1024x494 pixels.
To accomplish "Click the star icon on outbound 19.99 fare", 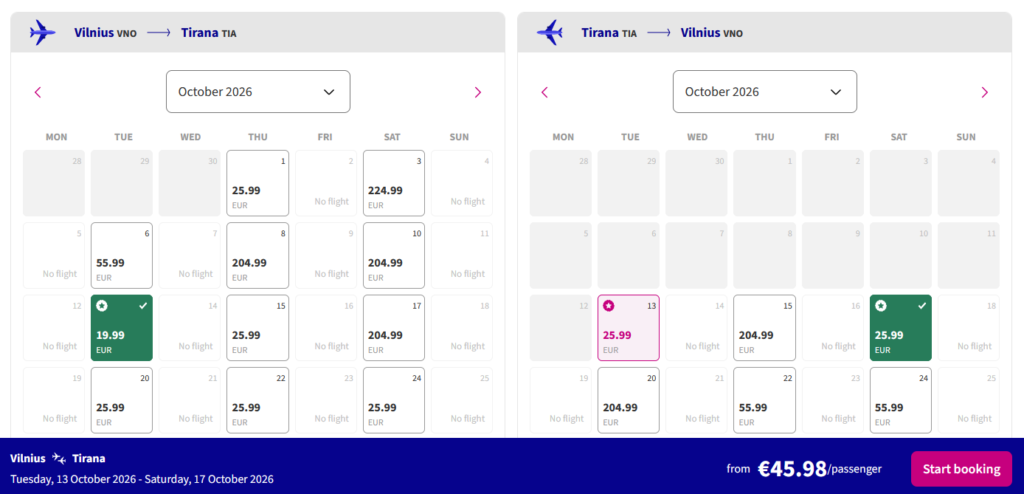I will click(102, 305).
